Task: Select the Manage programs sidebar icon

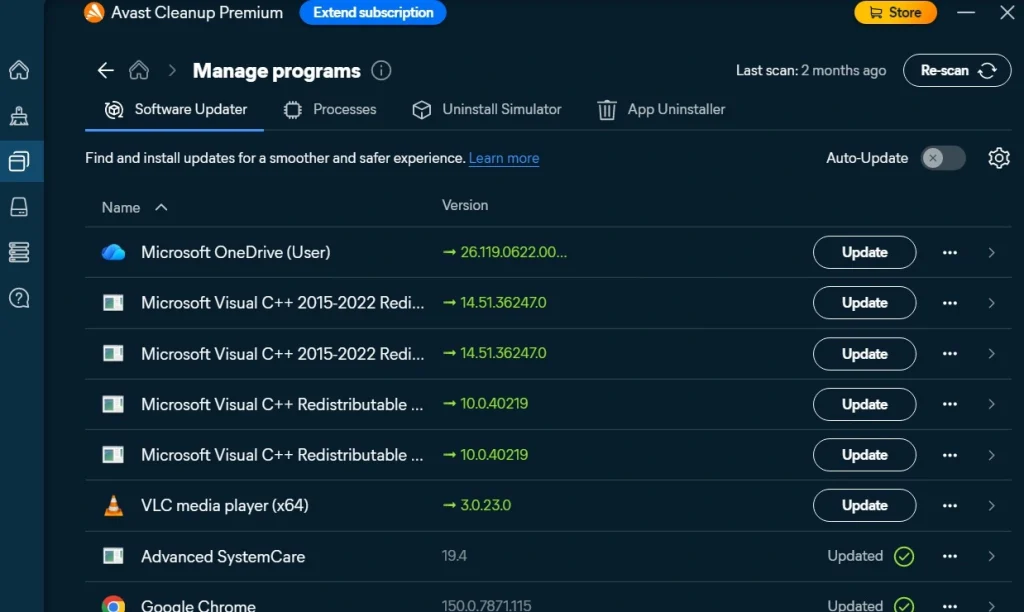Action: point(19,161)
